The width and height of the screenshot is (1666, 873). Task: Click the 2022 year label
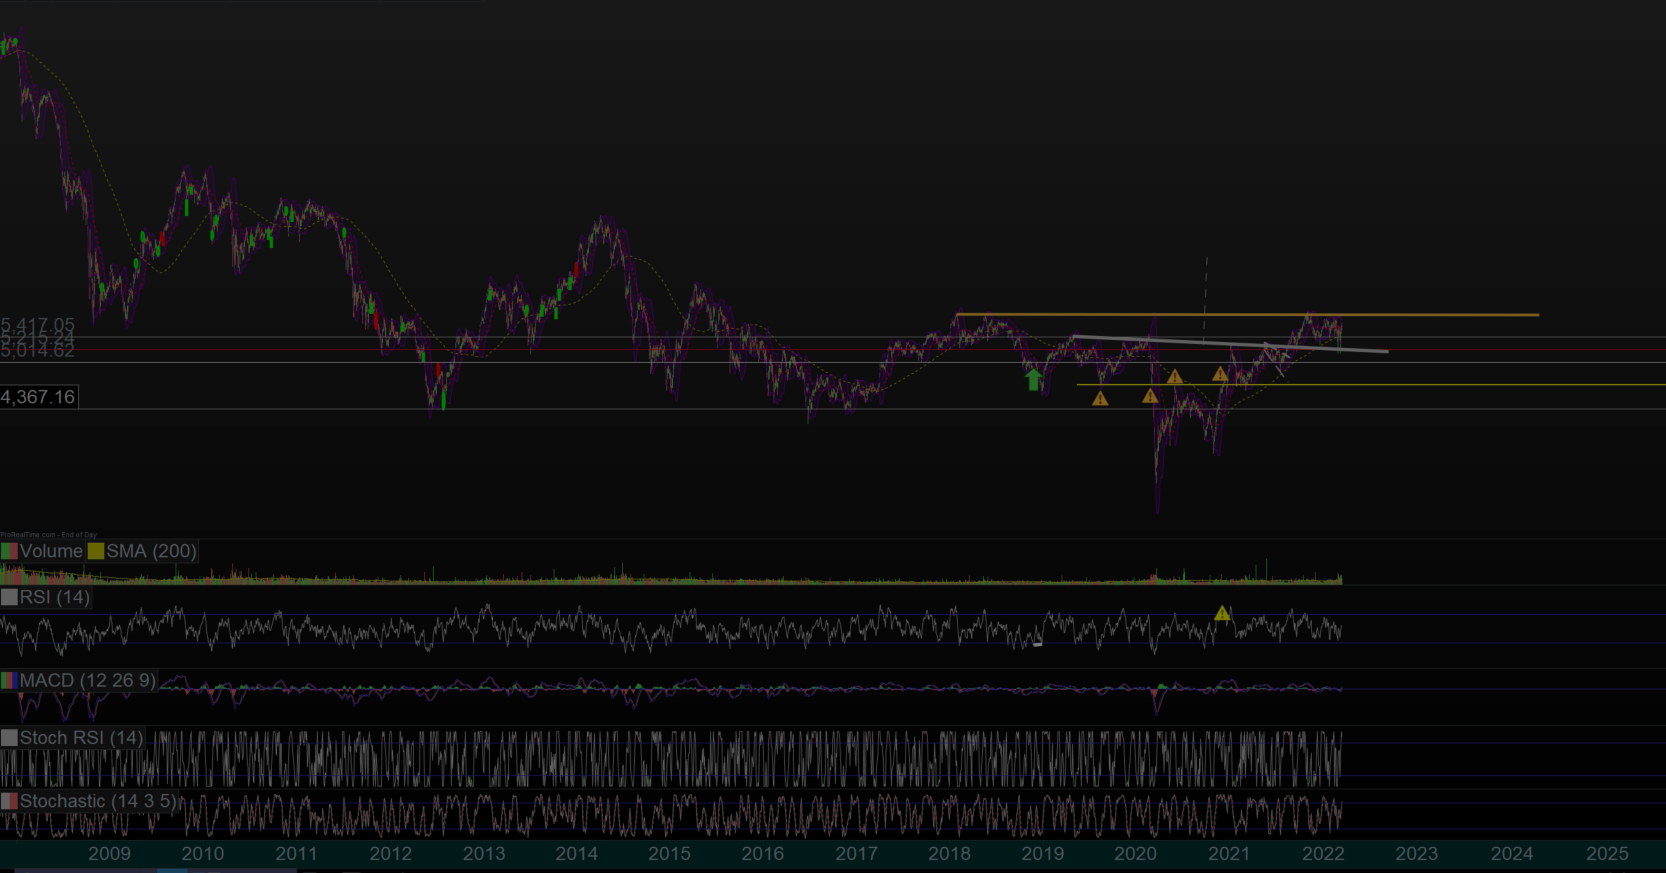coord(1323,854)
